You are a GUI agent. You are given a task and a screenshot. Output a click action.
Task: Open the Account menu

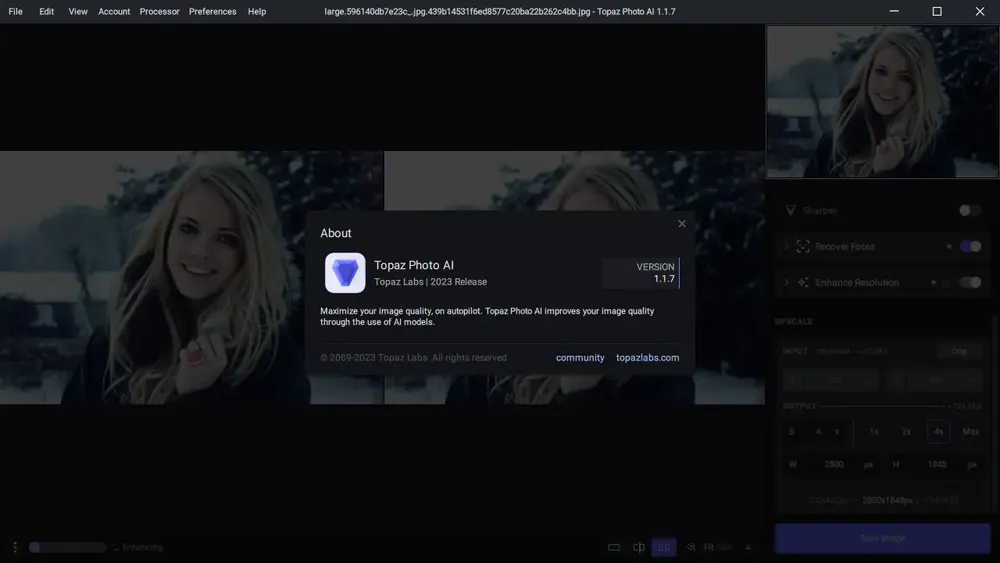pos(114,11)
